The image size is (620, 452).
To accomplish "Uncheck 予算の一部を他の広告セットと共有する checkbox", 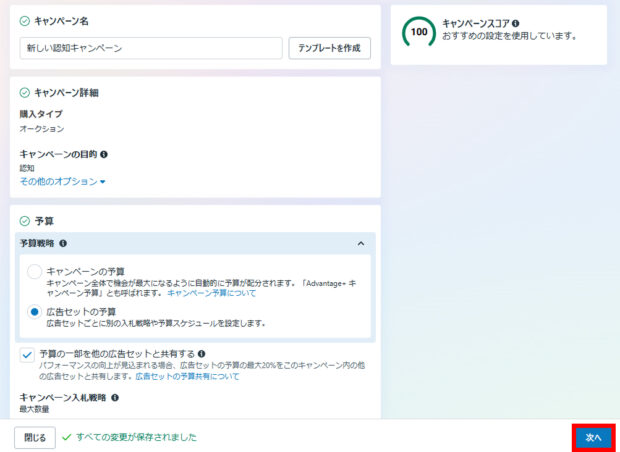I will 27,355.
